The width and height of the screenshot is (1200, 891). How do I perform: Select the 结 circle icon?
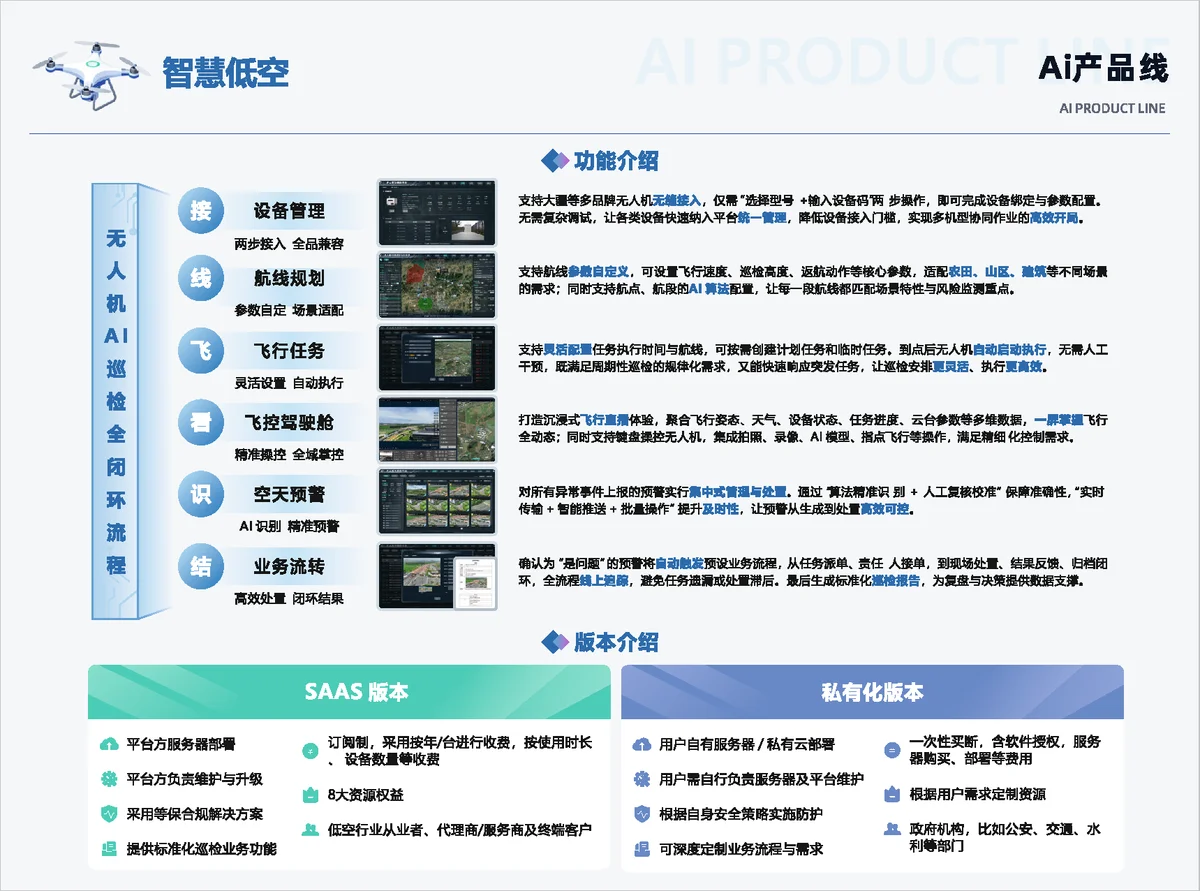click(x=200, y=567)
